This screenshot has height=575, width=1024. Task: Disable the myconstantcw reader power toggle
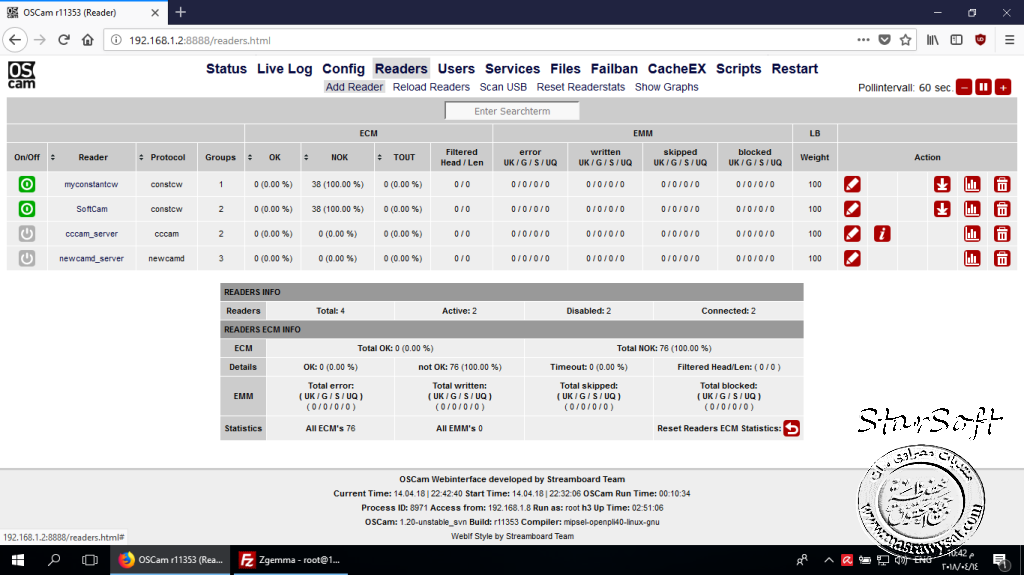(27, 184)
